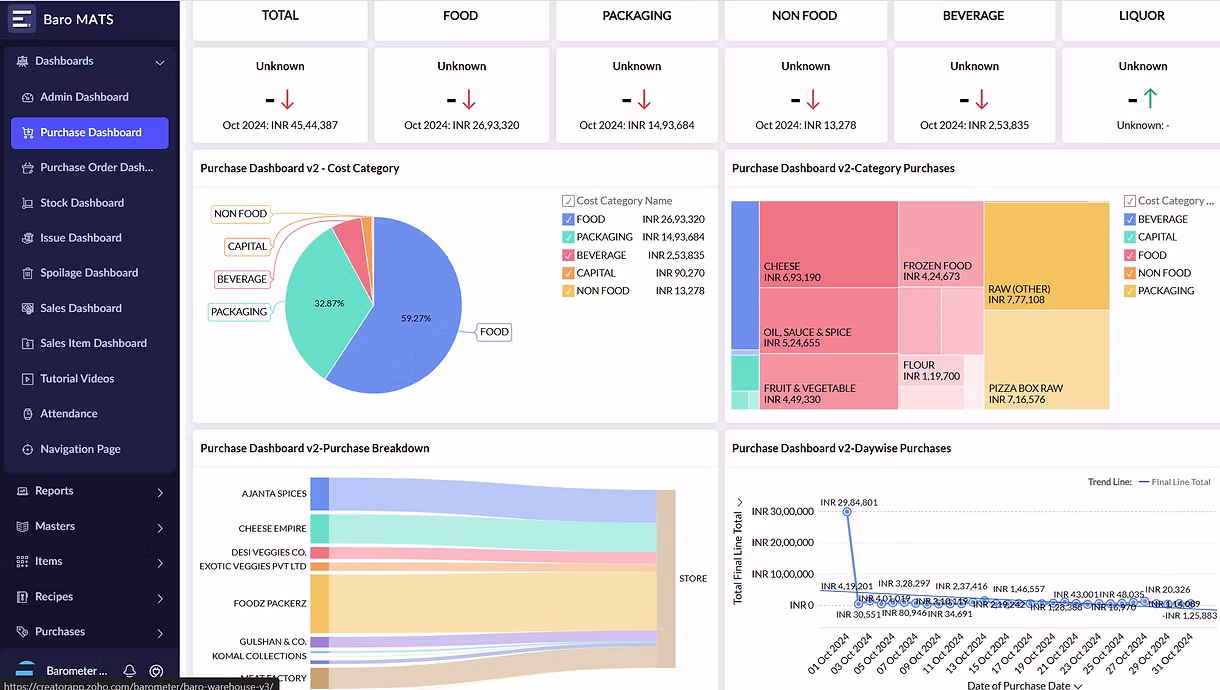Viewport: 1220px width, 690px height.
Task: Open the Total Final Line Total axis dropdown
Action: coord(738,502)
